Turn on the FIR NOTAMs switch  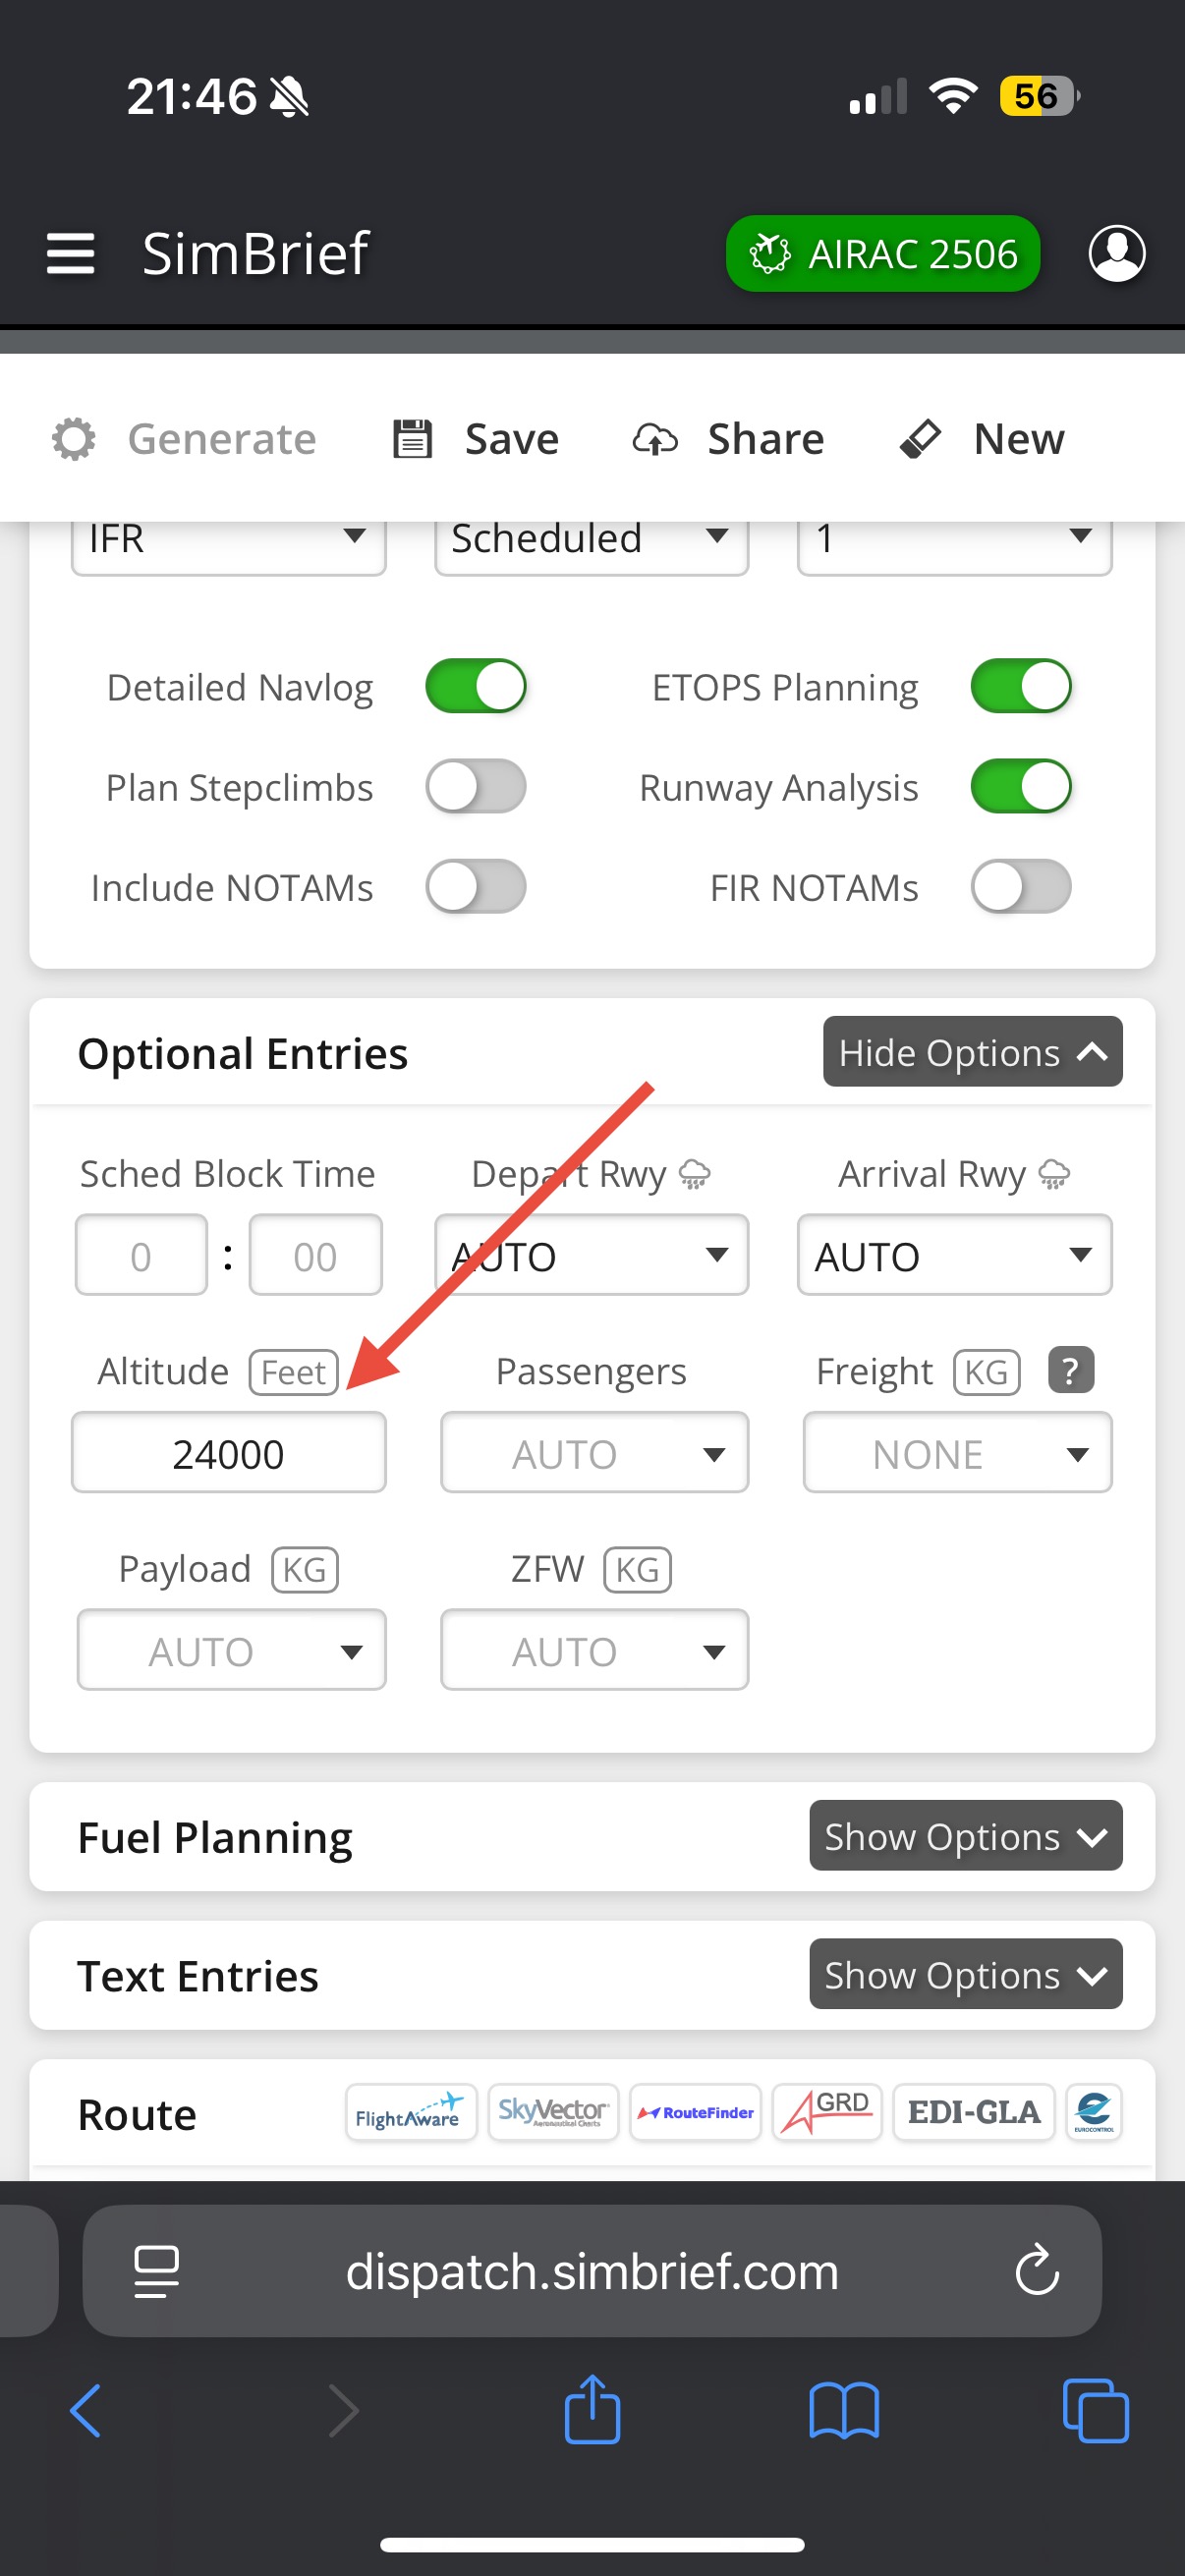pyautogui.click(x=1021, y=886)
